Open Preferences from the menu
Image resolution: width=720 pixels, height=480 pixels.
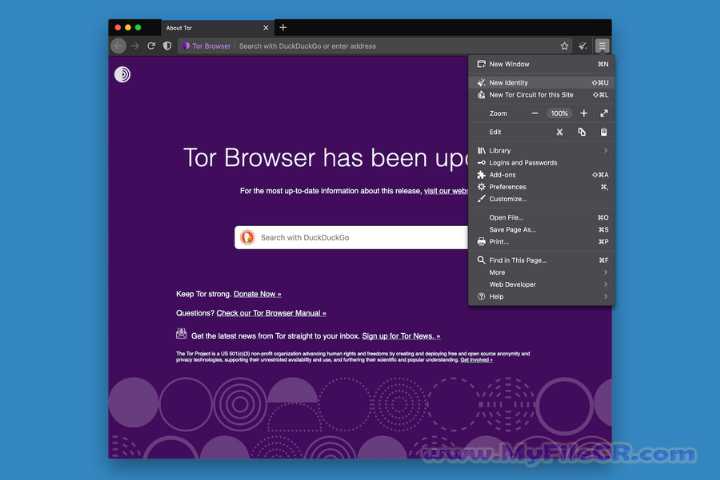541,186
